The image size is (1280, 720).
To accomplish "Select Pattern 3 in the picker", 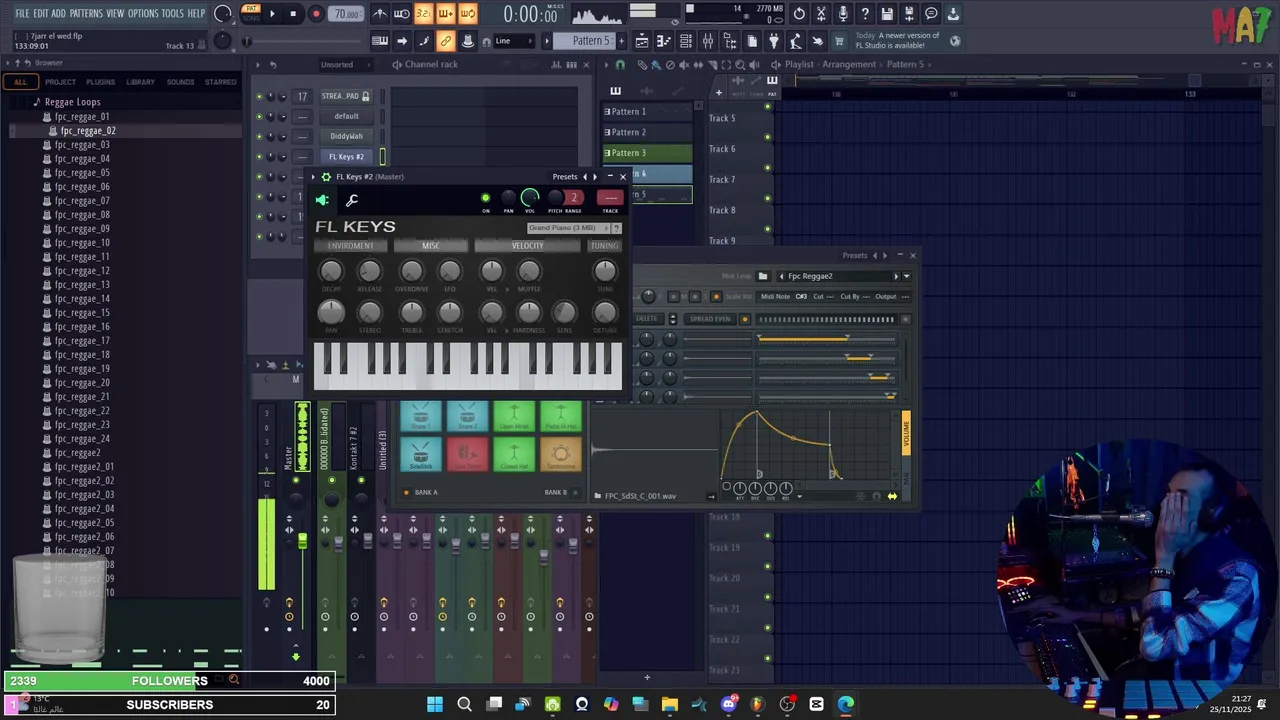I will 647,153.
